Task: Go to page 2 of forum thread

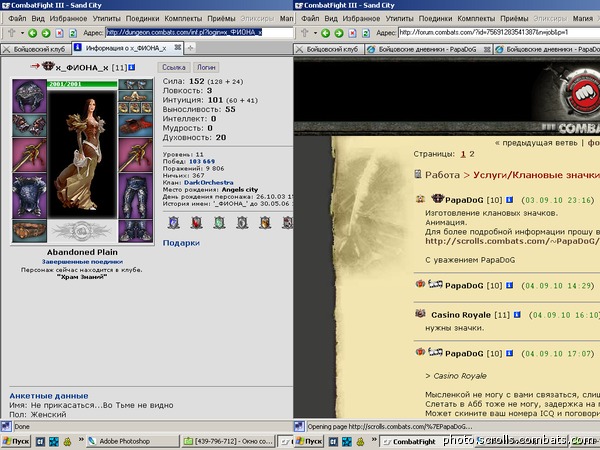Action: pyautogui.click(x=472, y=154)
